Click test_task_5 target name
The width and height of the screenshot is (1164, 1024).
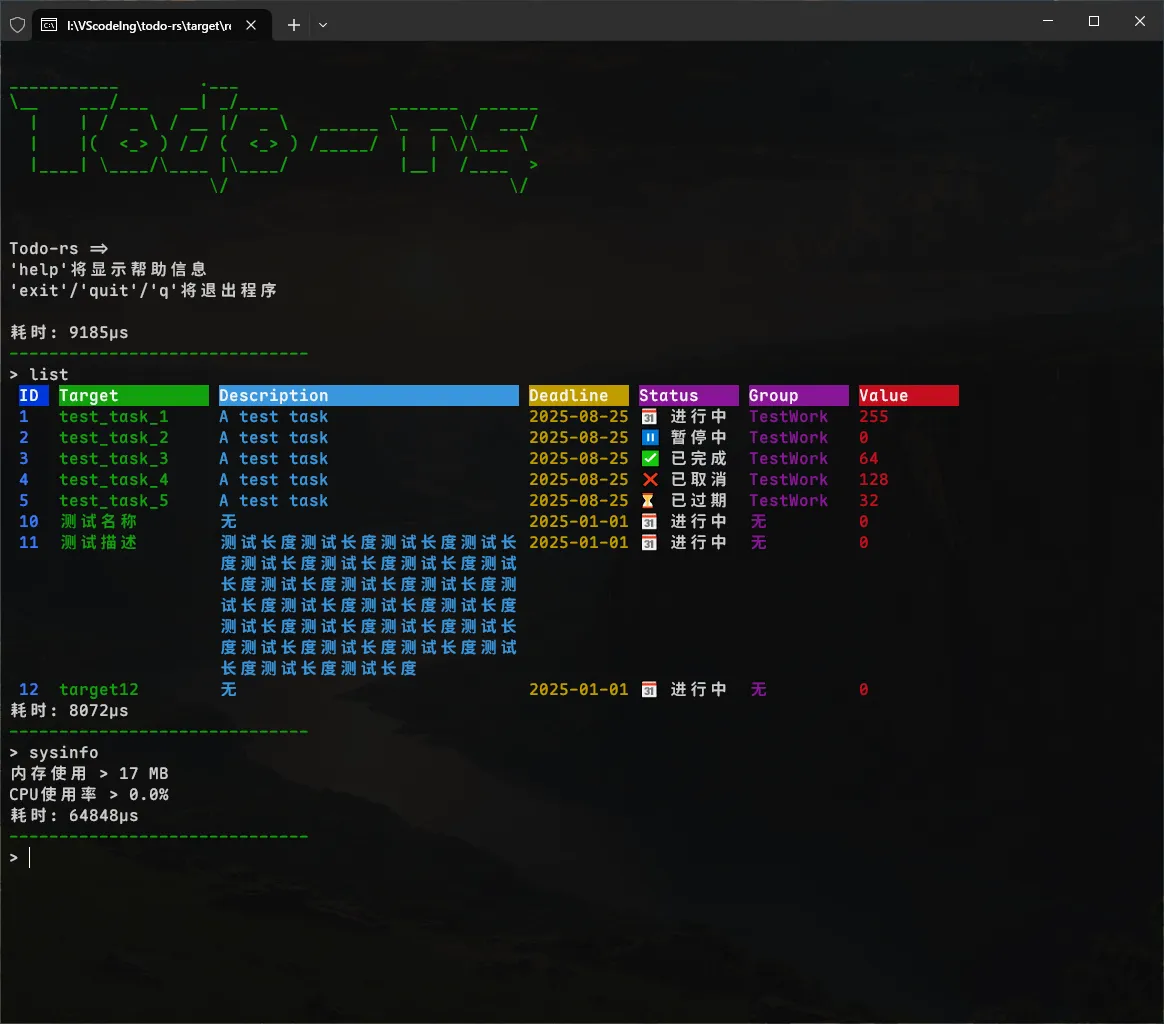tap(114, 500)
